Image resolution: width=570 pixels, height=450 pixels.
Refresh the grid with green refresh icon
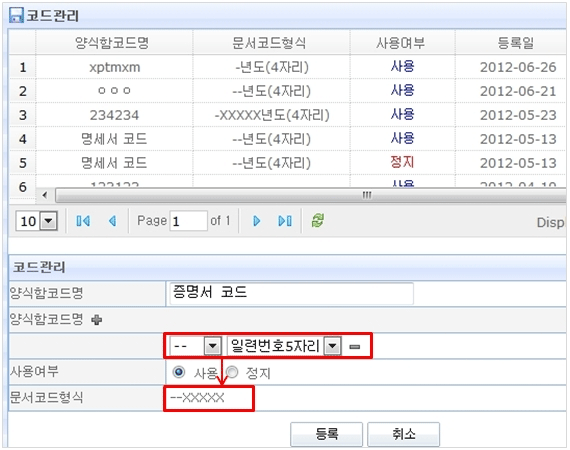[318, 220]
